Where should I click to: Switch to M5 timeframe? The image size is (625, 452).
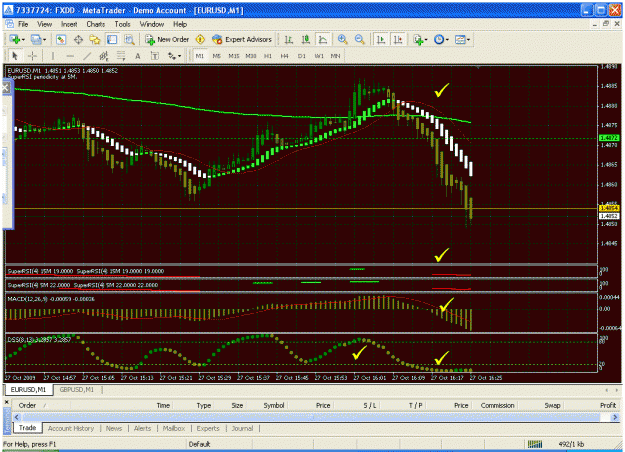click(x=216, y=56)
